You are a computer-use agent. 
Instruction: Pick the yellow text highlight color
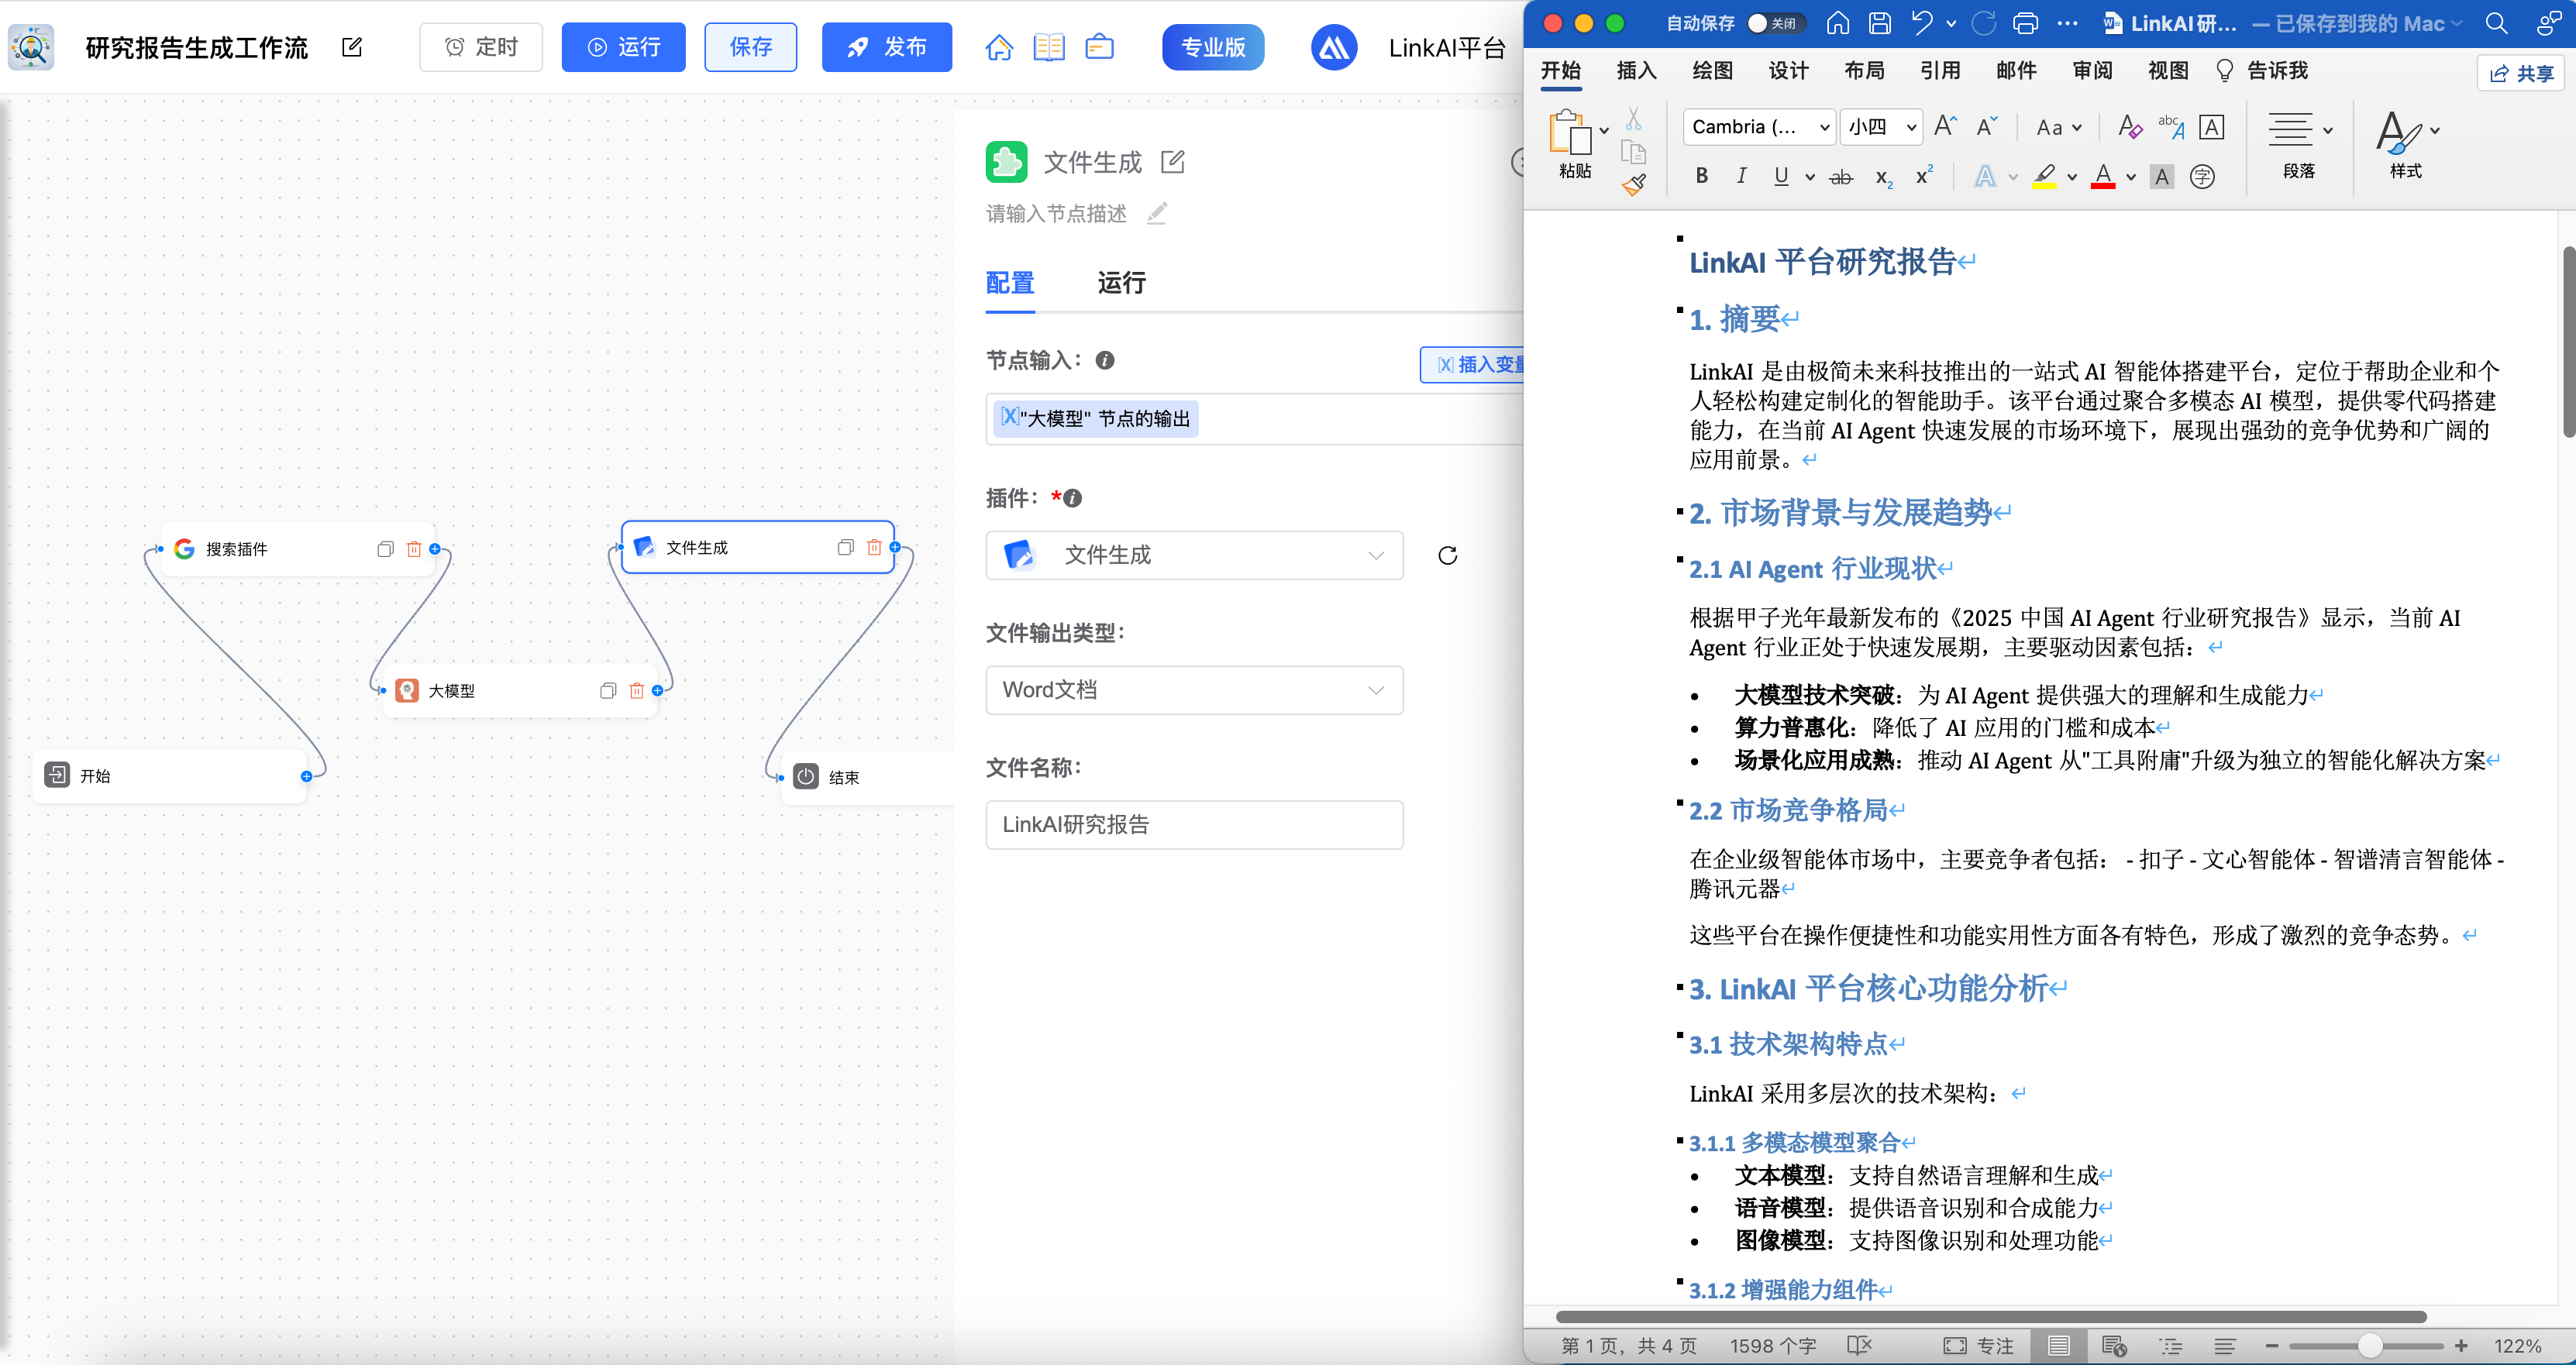click(2044, 177)
